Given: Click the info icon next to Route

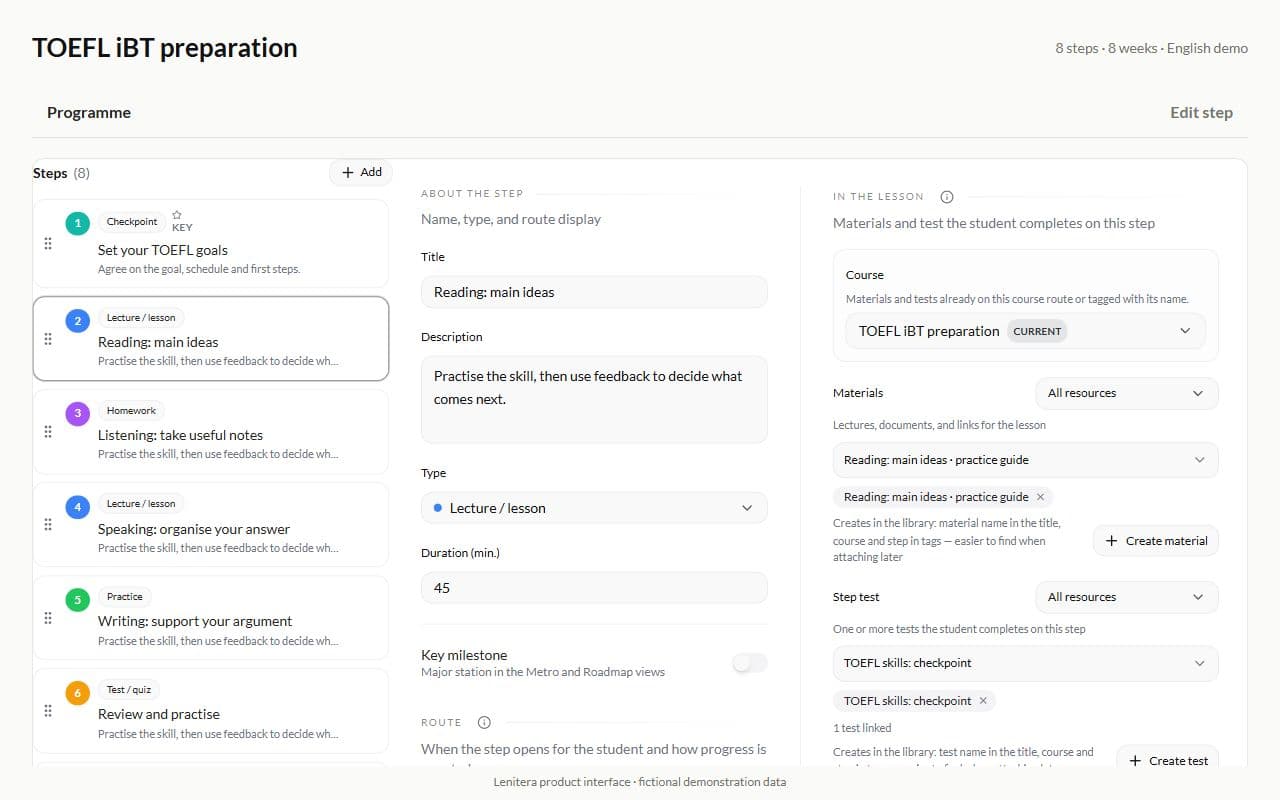Looking at the screenshot, I should [484, 722].
